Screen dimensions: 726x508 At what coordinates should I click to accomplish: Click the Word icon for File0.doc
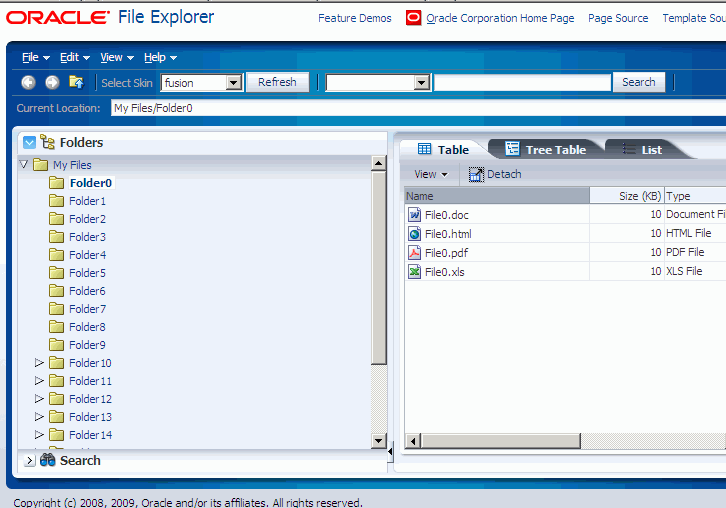(x=414, y=215)
